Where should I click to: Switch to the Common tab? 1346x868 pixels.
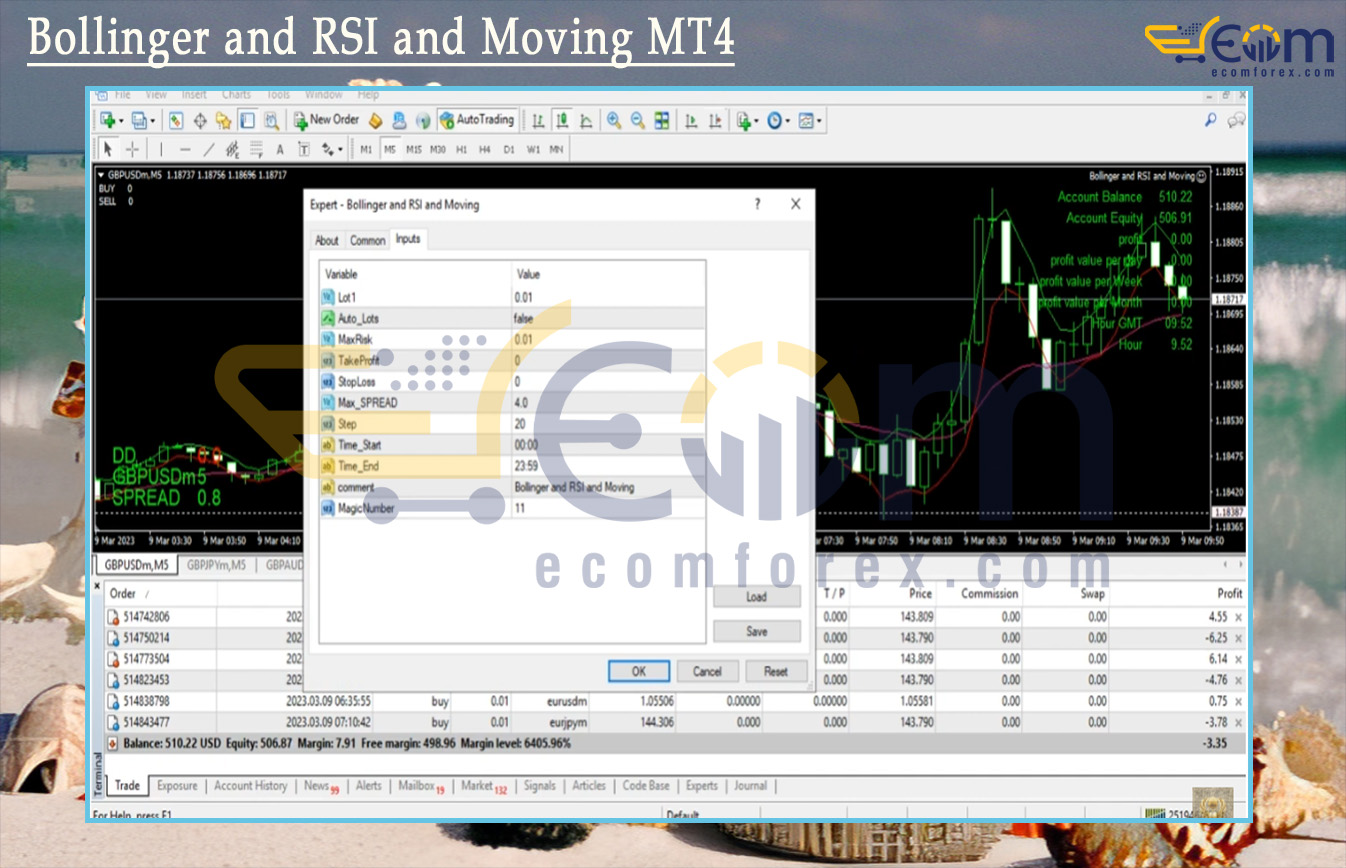click(x=367, y=240)
